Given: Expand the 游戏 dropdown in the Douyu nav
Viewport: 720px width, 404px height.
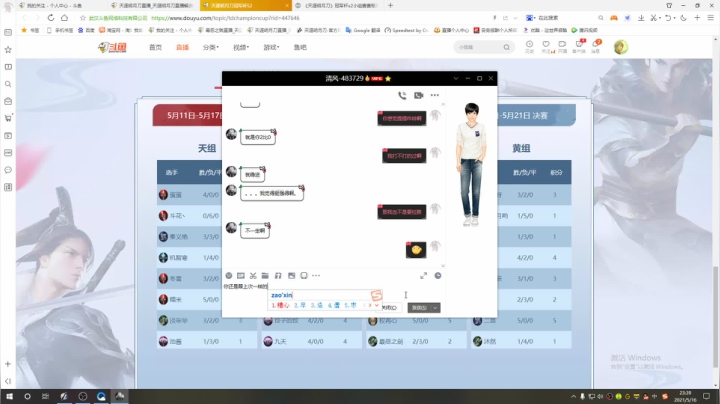Looking at the screenshot, I should (271, 47).
